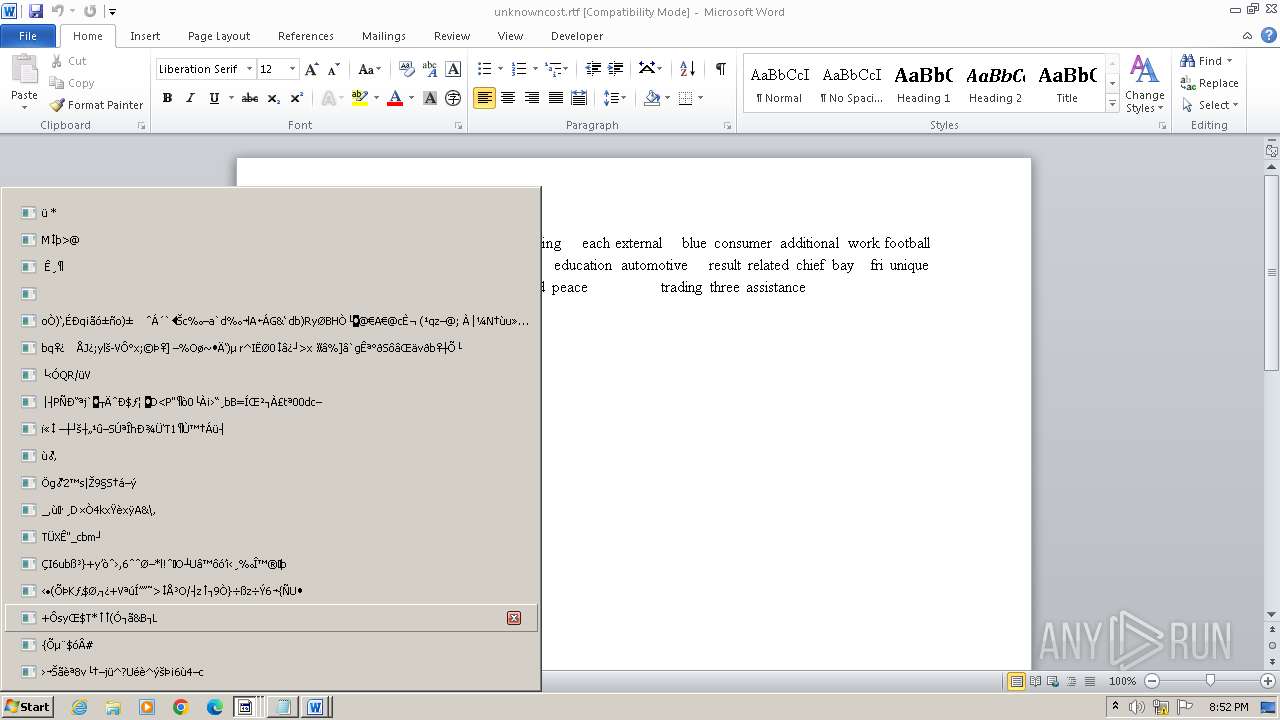The height and width of the screenshot is (720, 1280).
Task: Apply yellow text highlight color
Action: coord(360,98)
